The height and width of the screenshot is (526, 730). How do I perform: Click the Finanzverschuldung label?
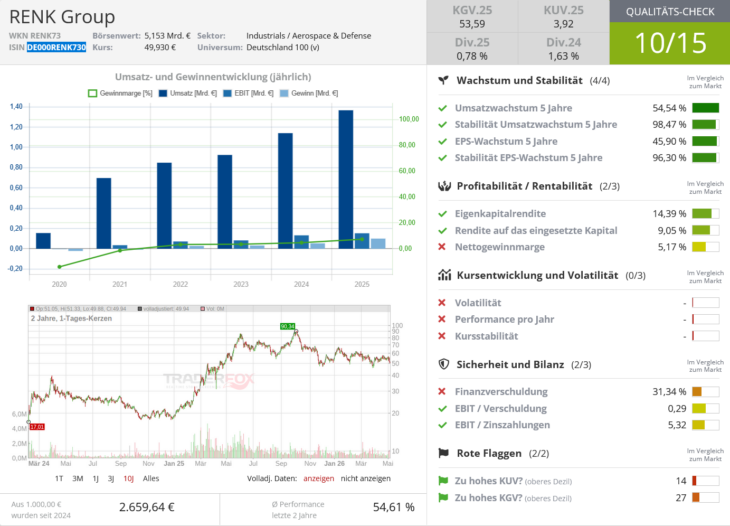click(501, 391)
